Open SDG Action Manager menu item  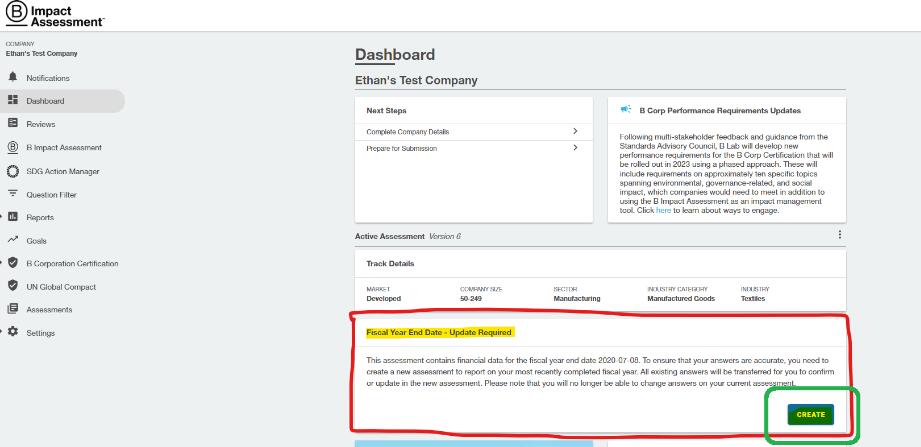[63, 172]
